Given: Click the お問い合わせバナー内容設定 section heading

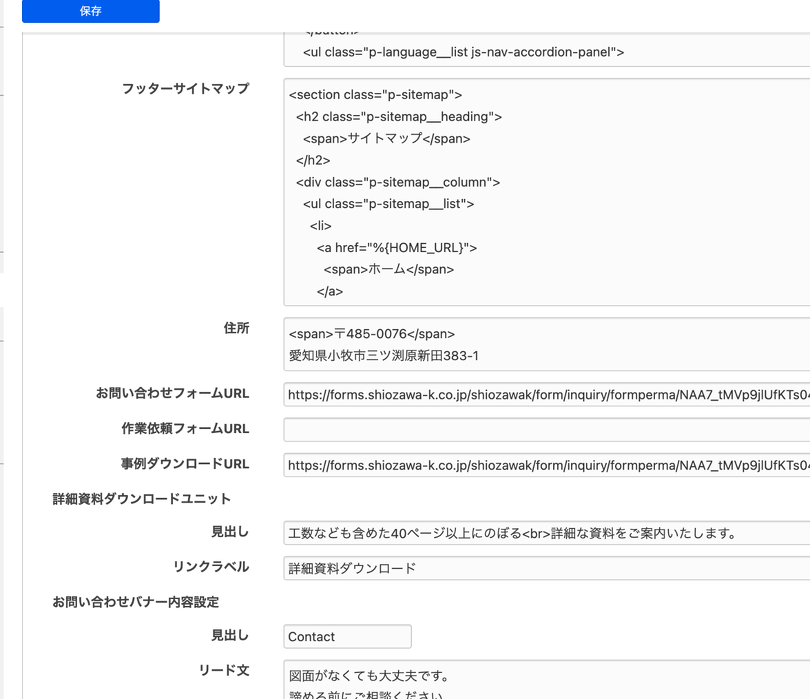Looking at the screenshot, I should [x=136, y=602].
